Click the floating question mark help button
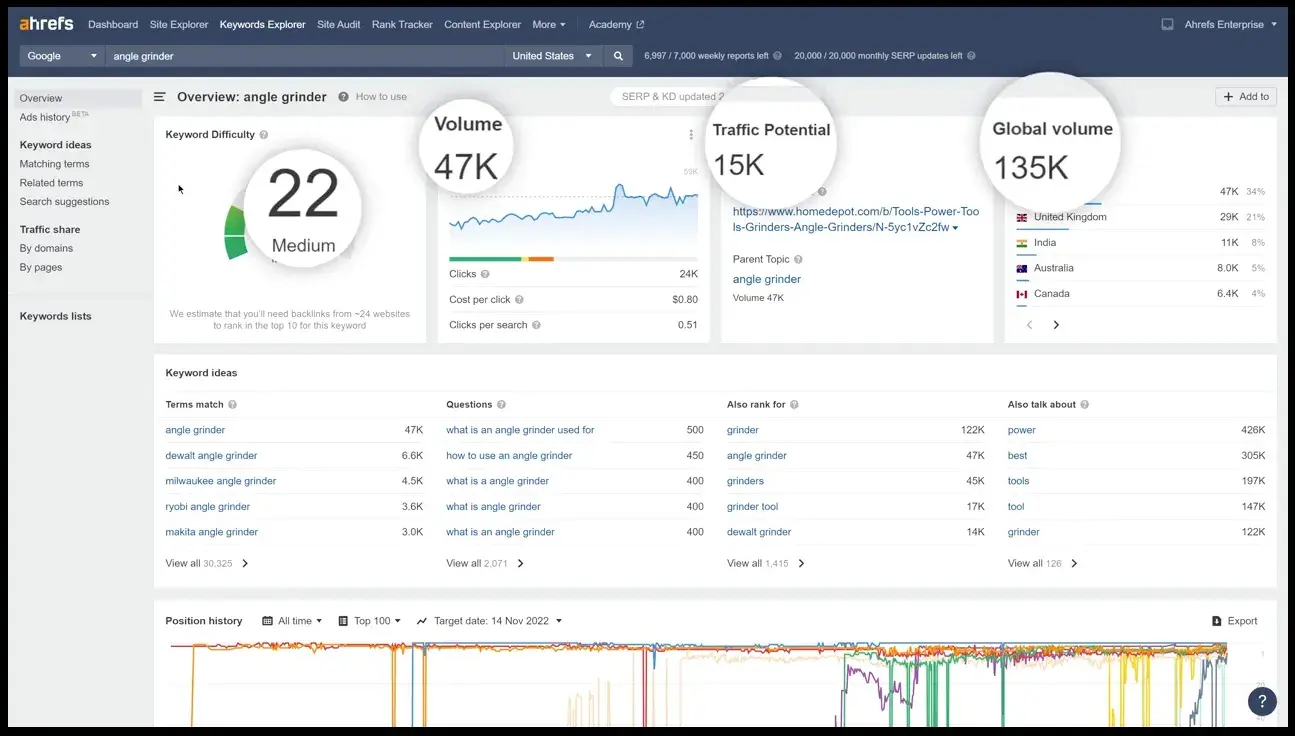This screenshot has width=1295, height=736. pos(1261,701)
